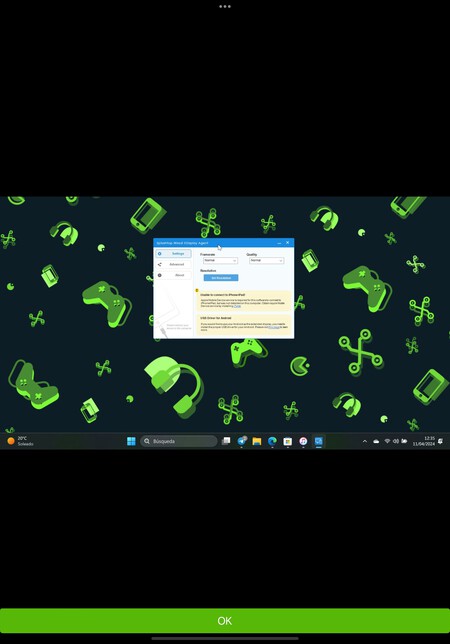Open Task View in the taskbar

pos(226,441)
